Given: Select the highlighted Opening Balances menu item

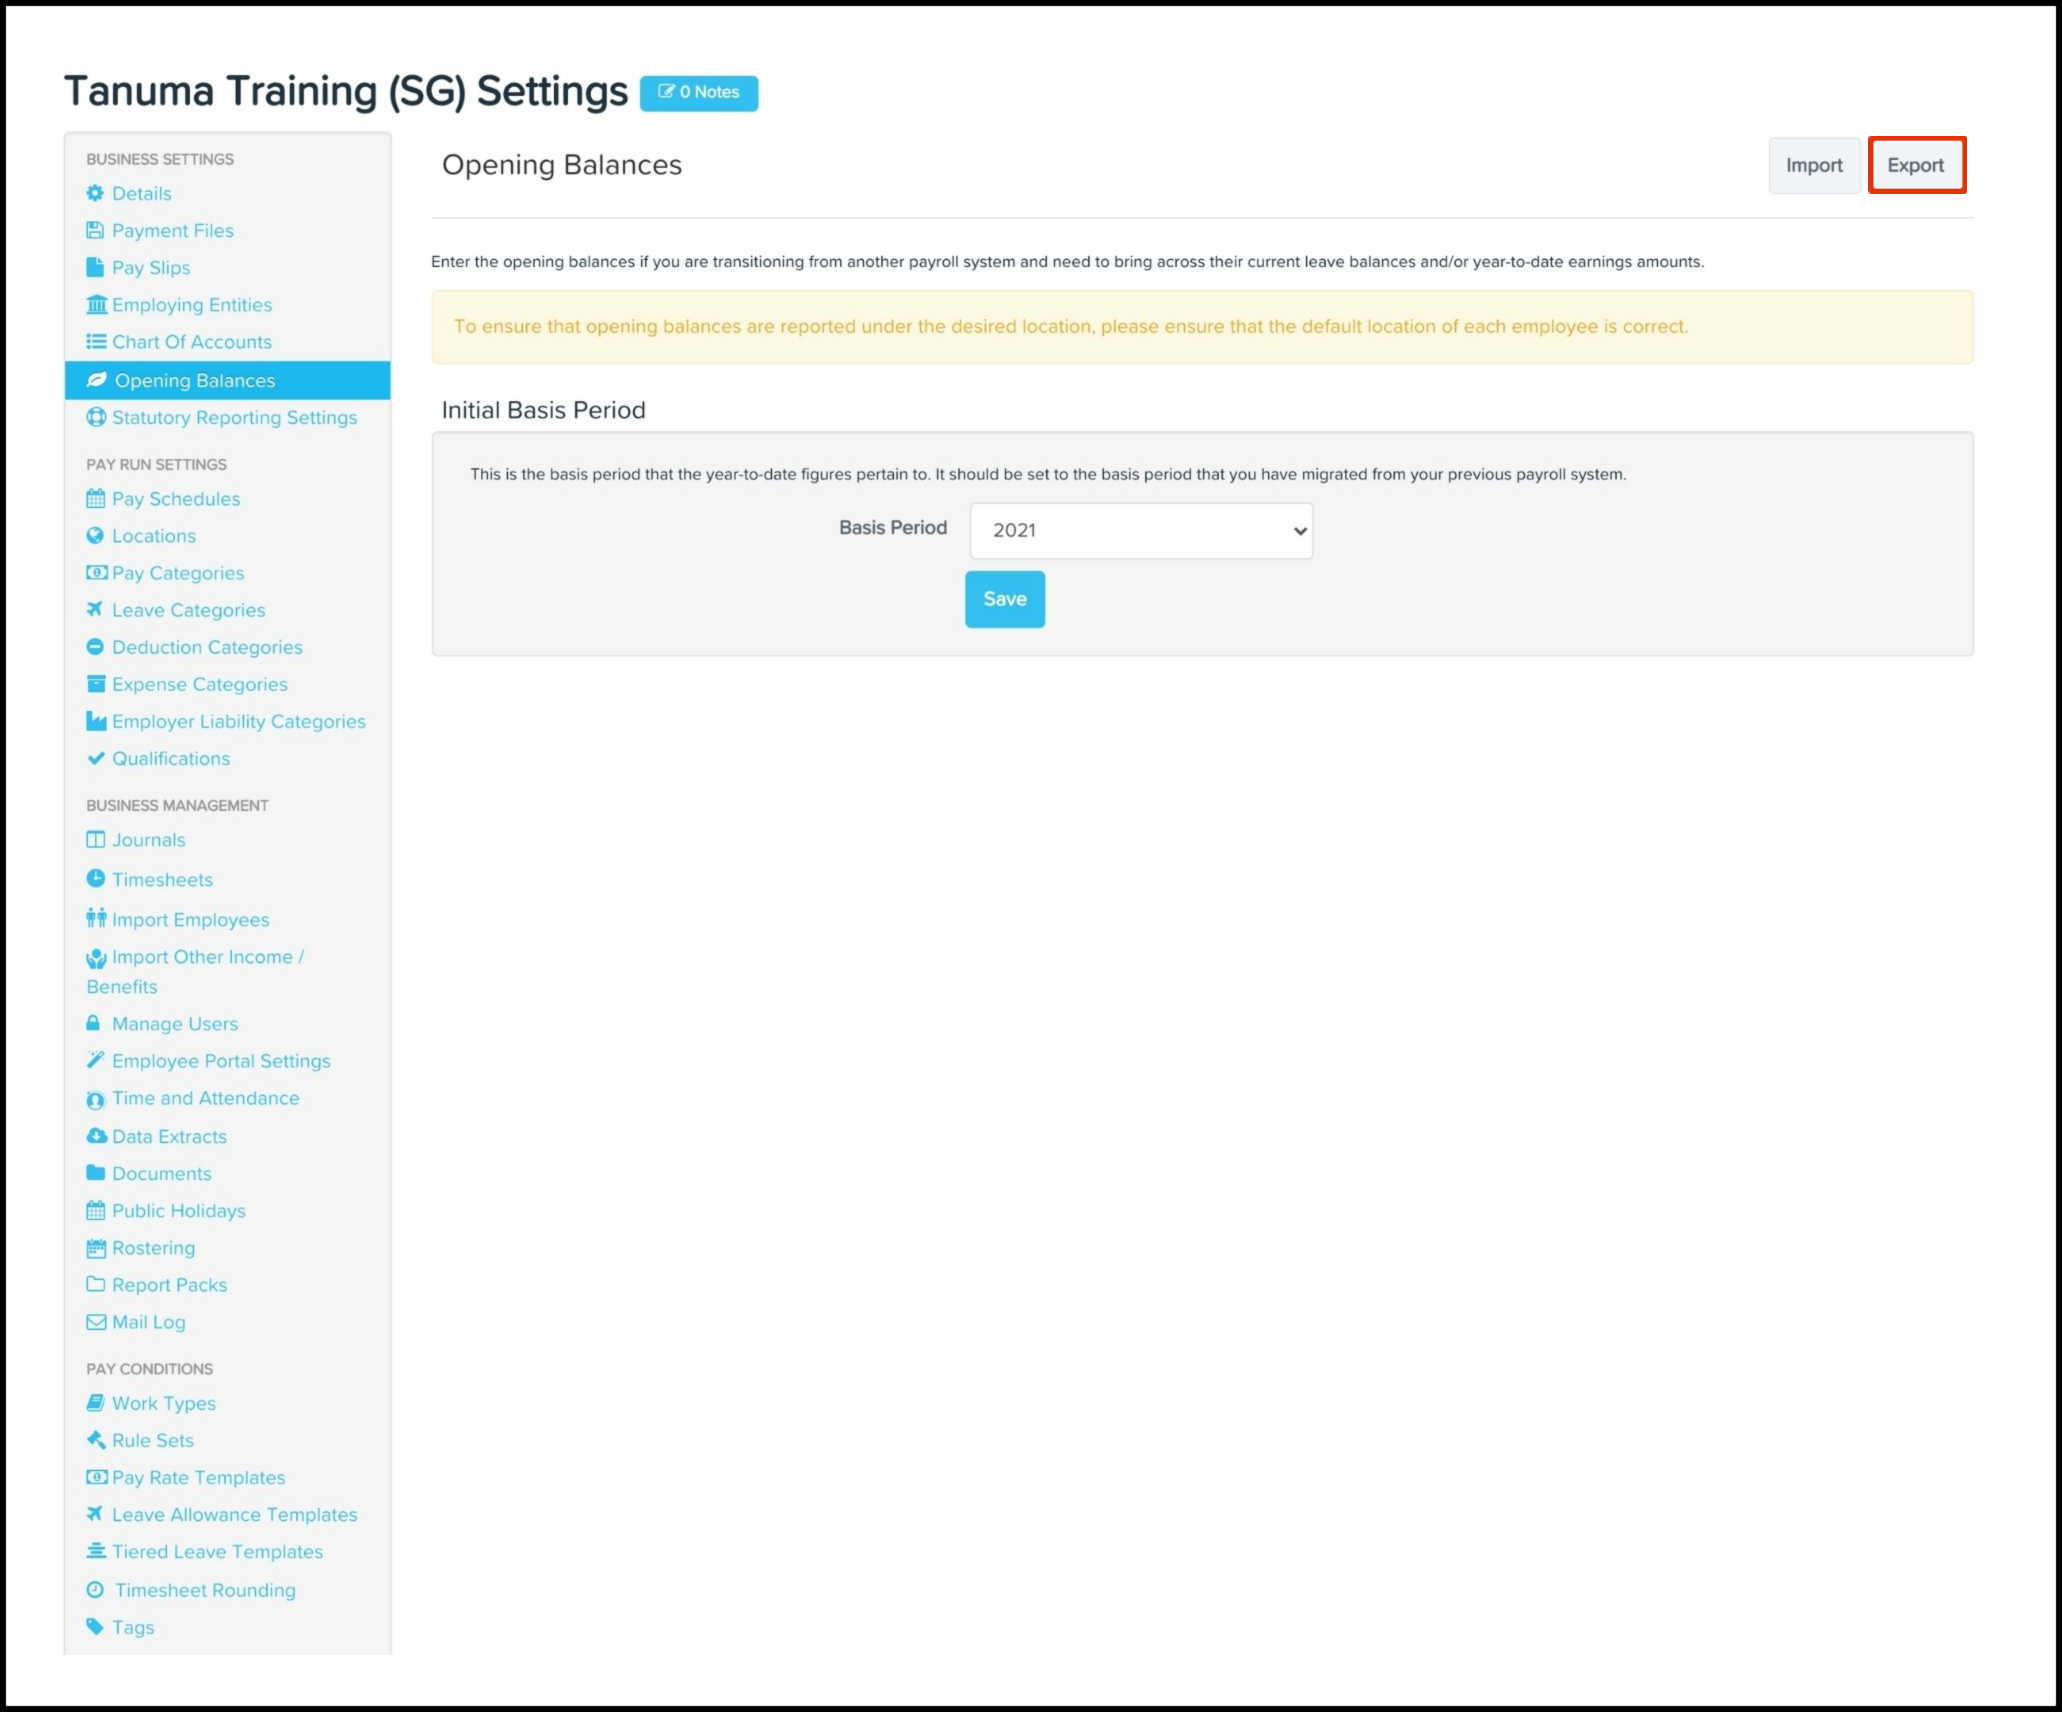Looking at the screenshot, I should coord(195,380).
